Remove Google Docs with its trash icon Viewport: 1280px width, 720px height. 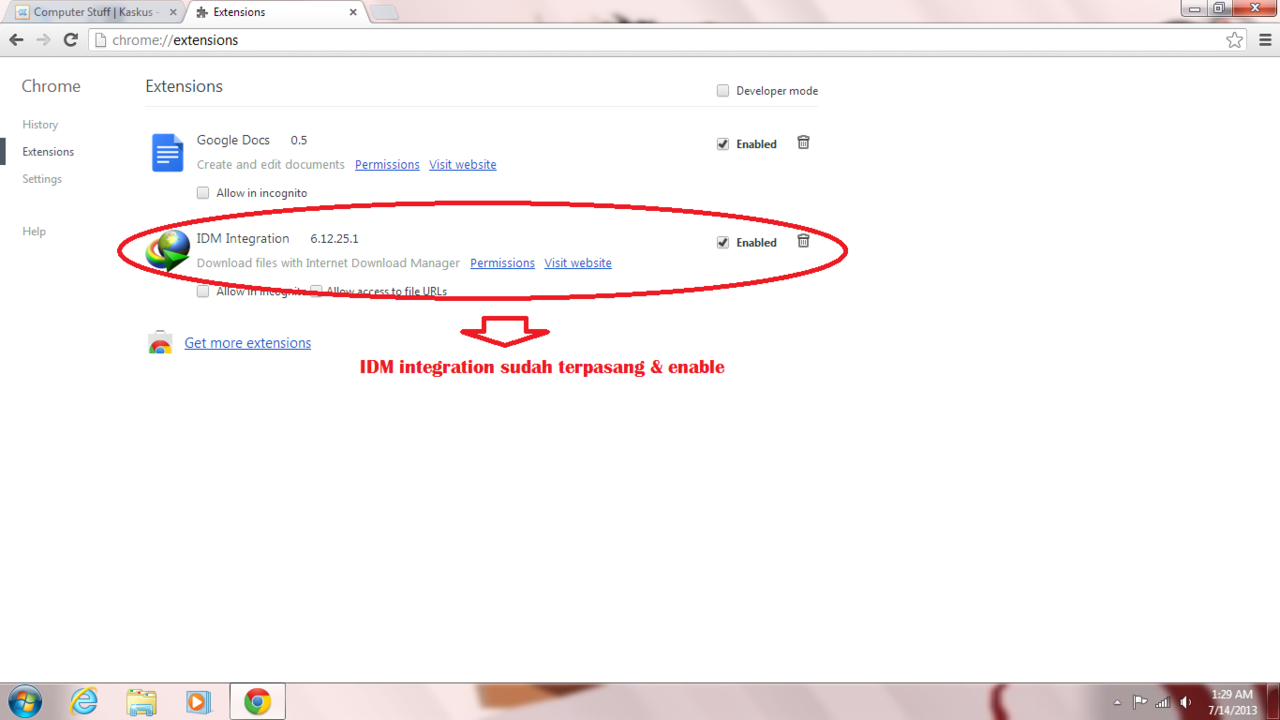(x=803, y=143)
